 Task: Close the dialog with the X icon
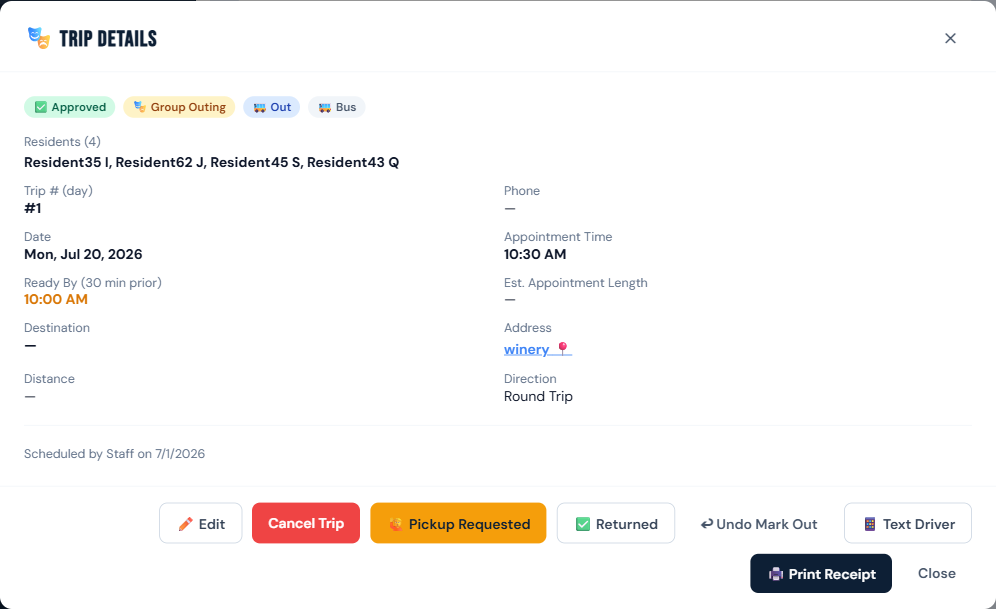click(950, 39)
